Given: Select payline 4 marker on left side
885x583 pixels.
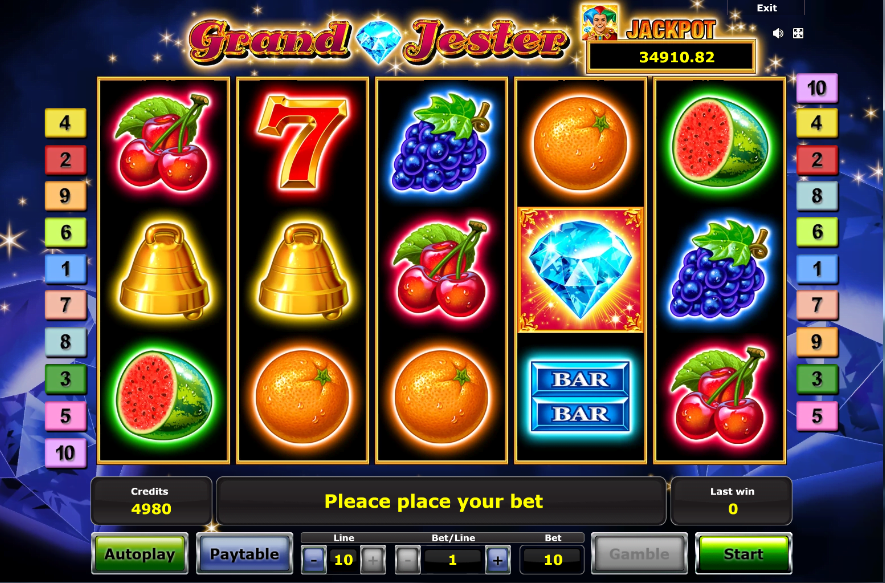Looking at the screenshot, I should pyautogui.click(x=65, y=122).
